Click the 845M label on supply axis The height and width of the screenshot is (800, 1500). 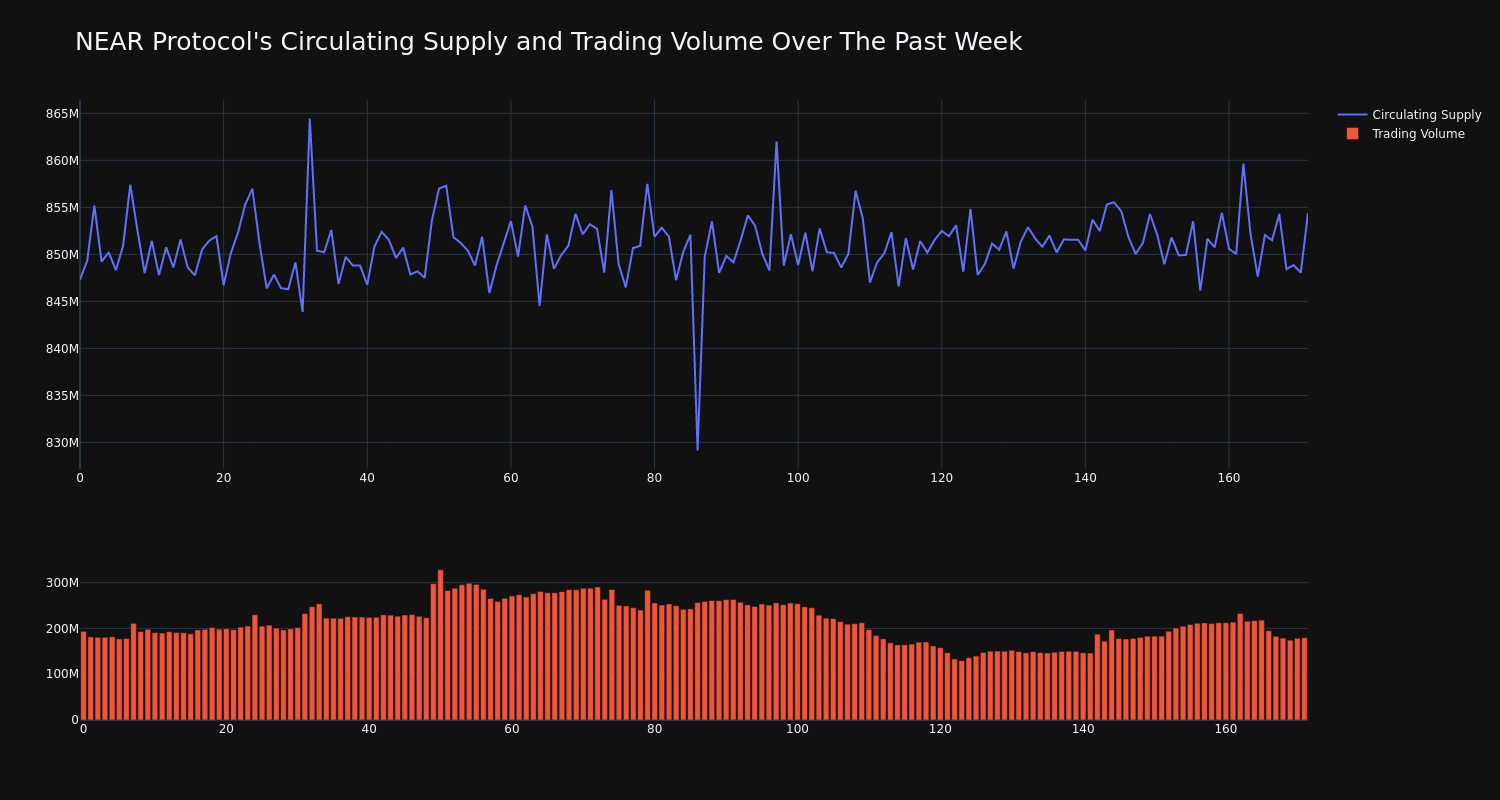(62, 302)
